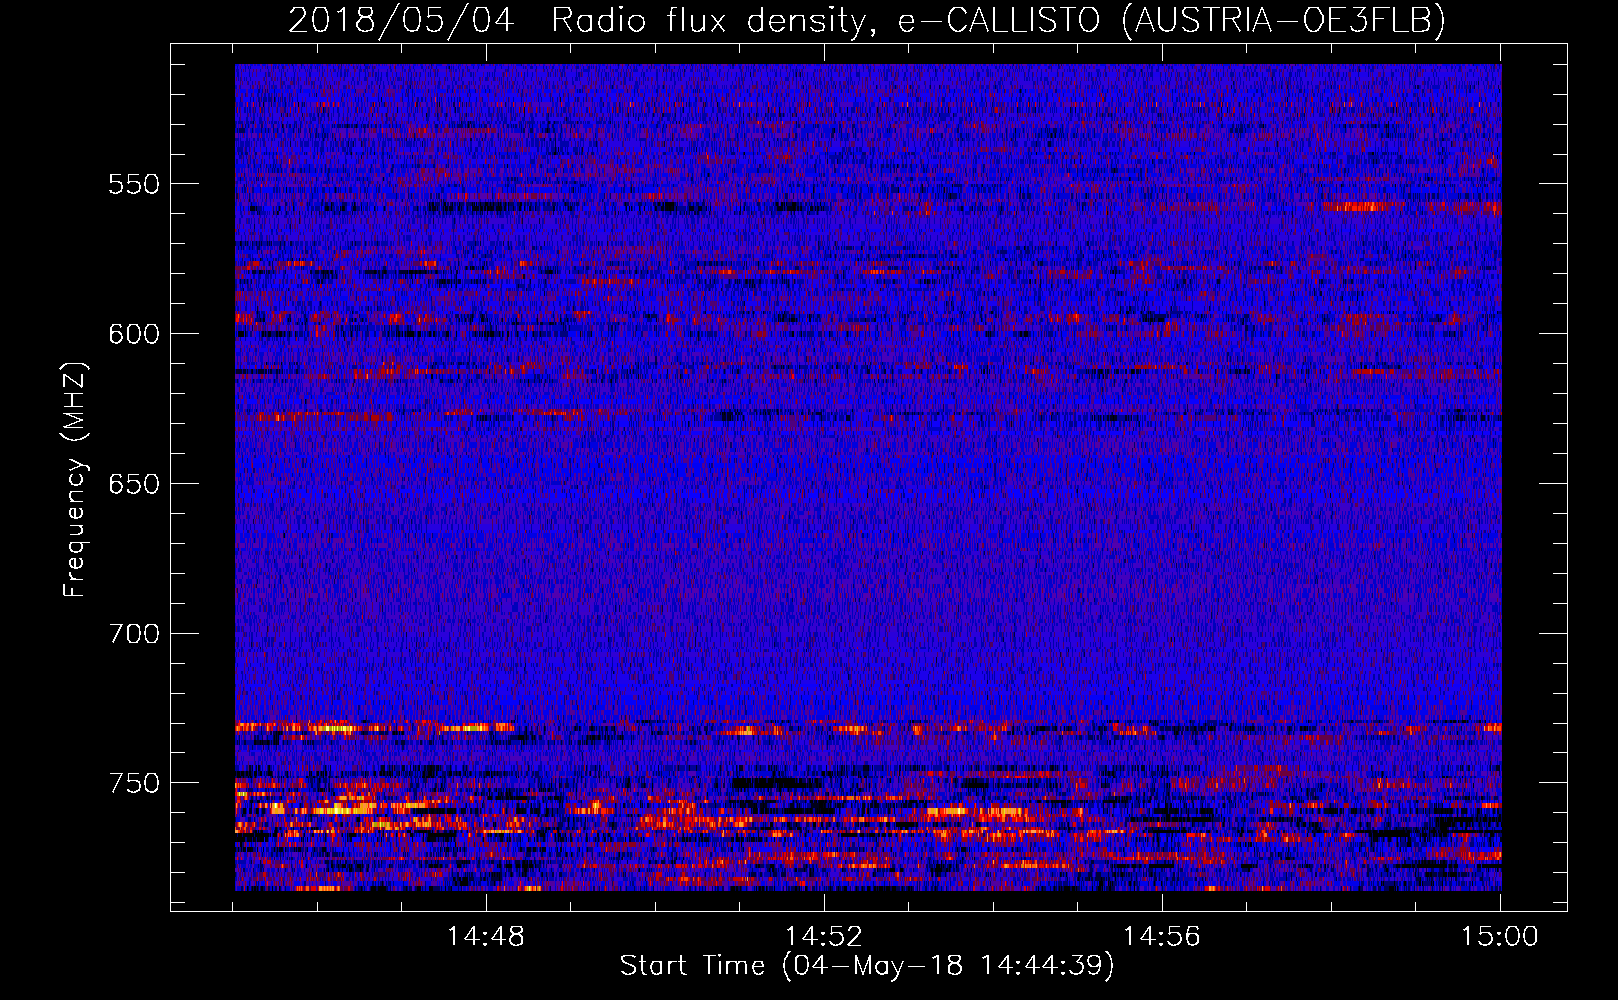Screen dimensions: 1618x1000
Task: Click the 15:00 time tick label
Action: [x=1500, y=937]
